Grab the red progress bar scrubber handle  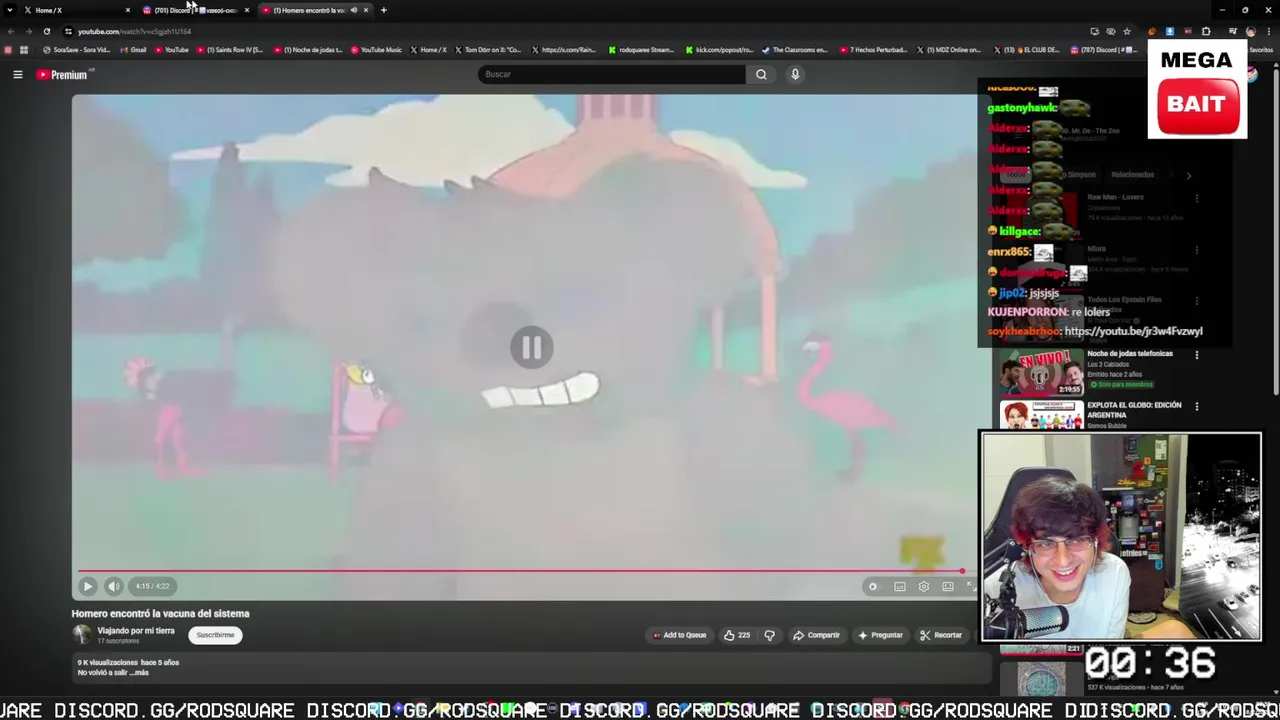962,571
